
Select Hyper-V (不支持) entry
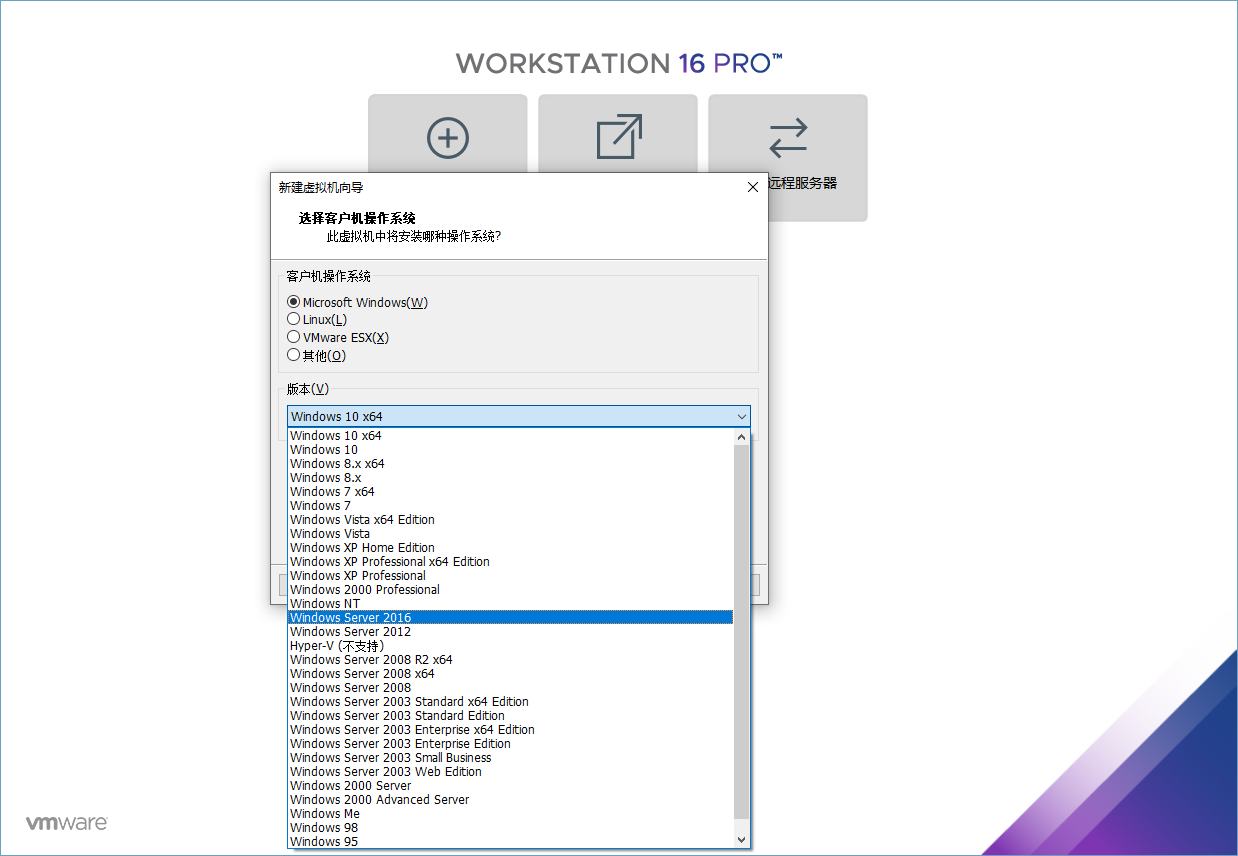pyautogui.click(x=510, y=646)
